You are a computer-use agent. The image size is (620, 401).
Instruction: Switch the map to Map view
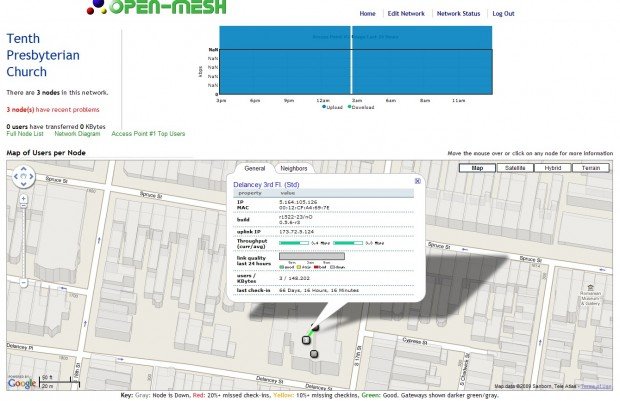[x=477, y=168]
